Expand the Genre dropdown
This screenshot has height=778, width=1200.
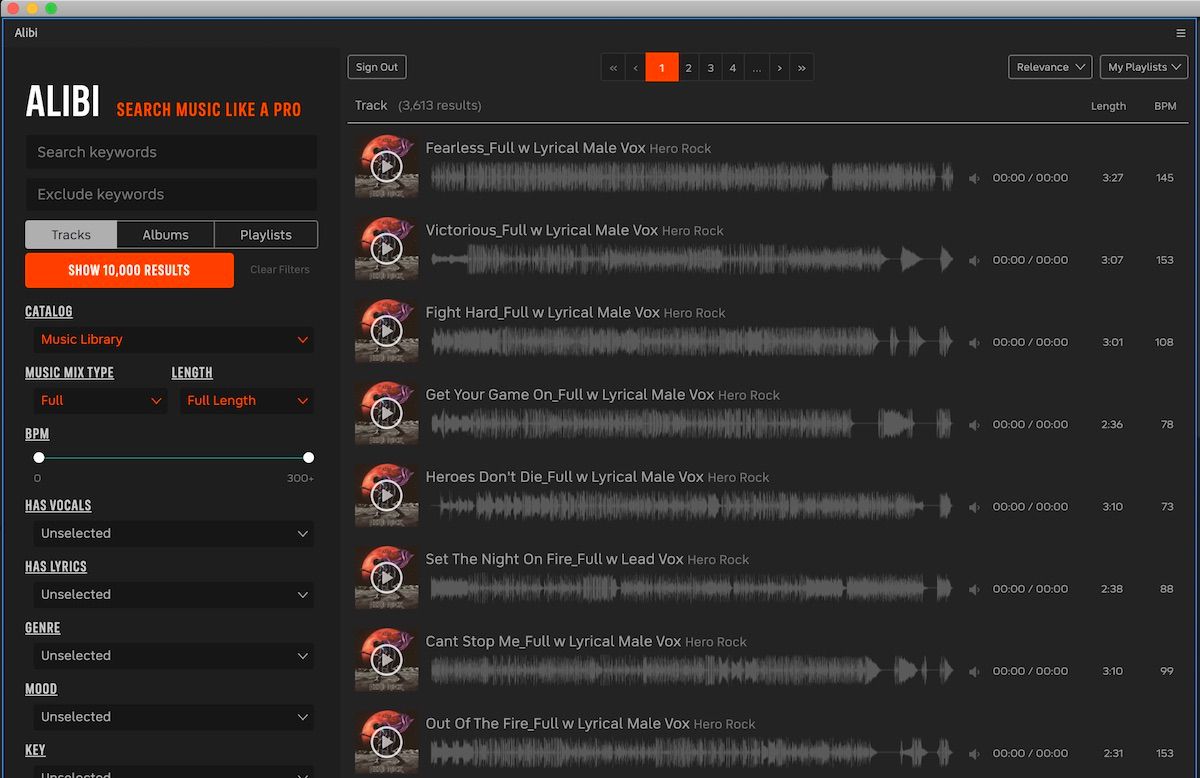(x=172, y=655)
